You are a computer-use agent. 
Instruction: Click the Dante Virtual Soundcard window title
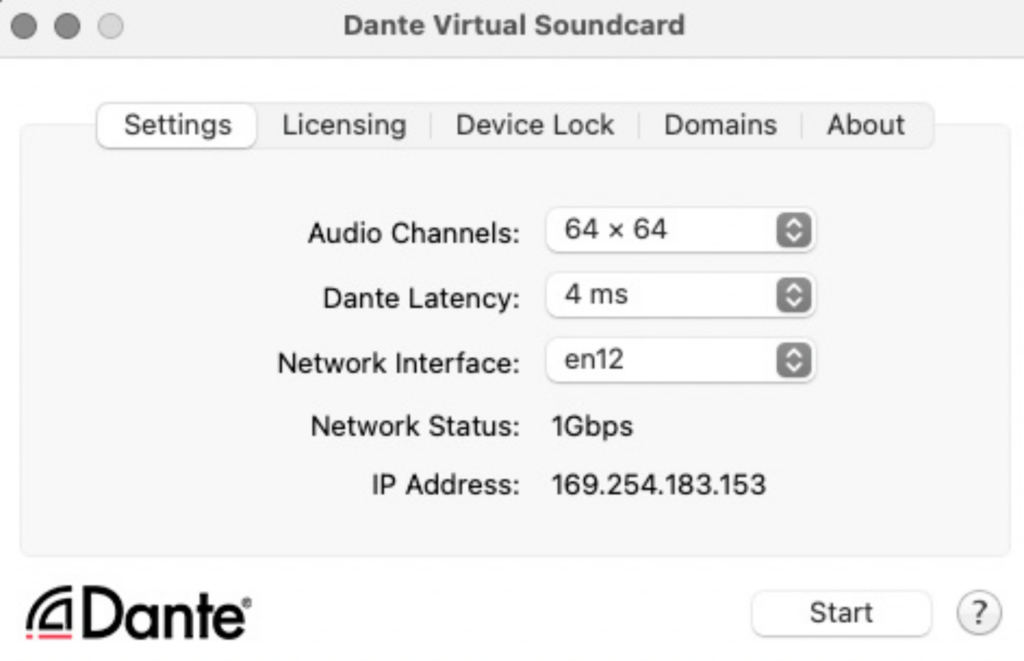[513, 26]
